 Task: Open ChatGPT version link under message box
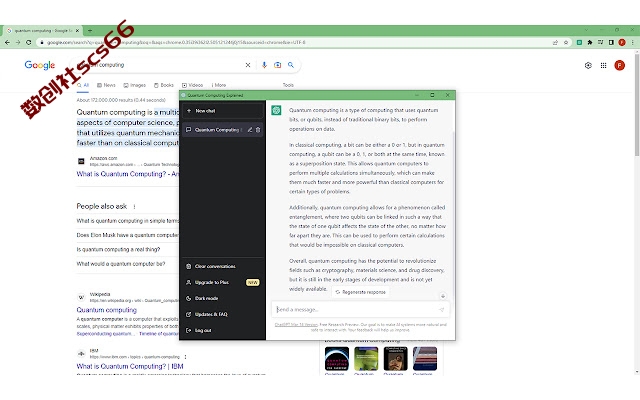tap(296, 324)
